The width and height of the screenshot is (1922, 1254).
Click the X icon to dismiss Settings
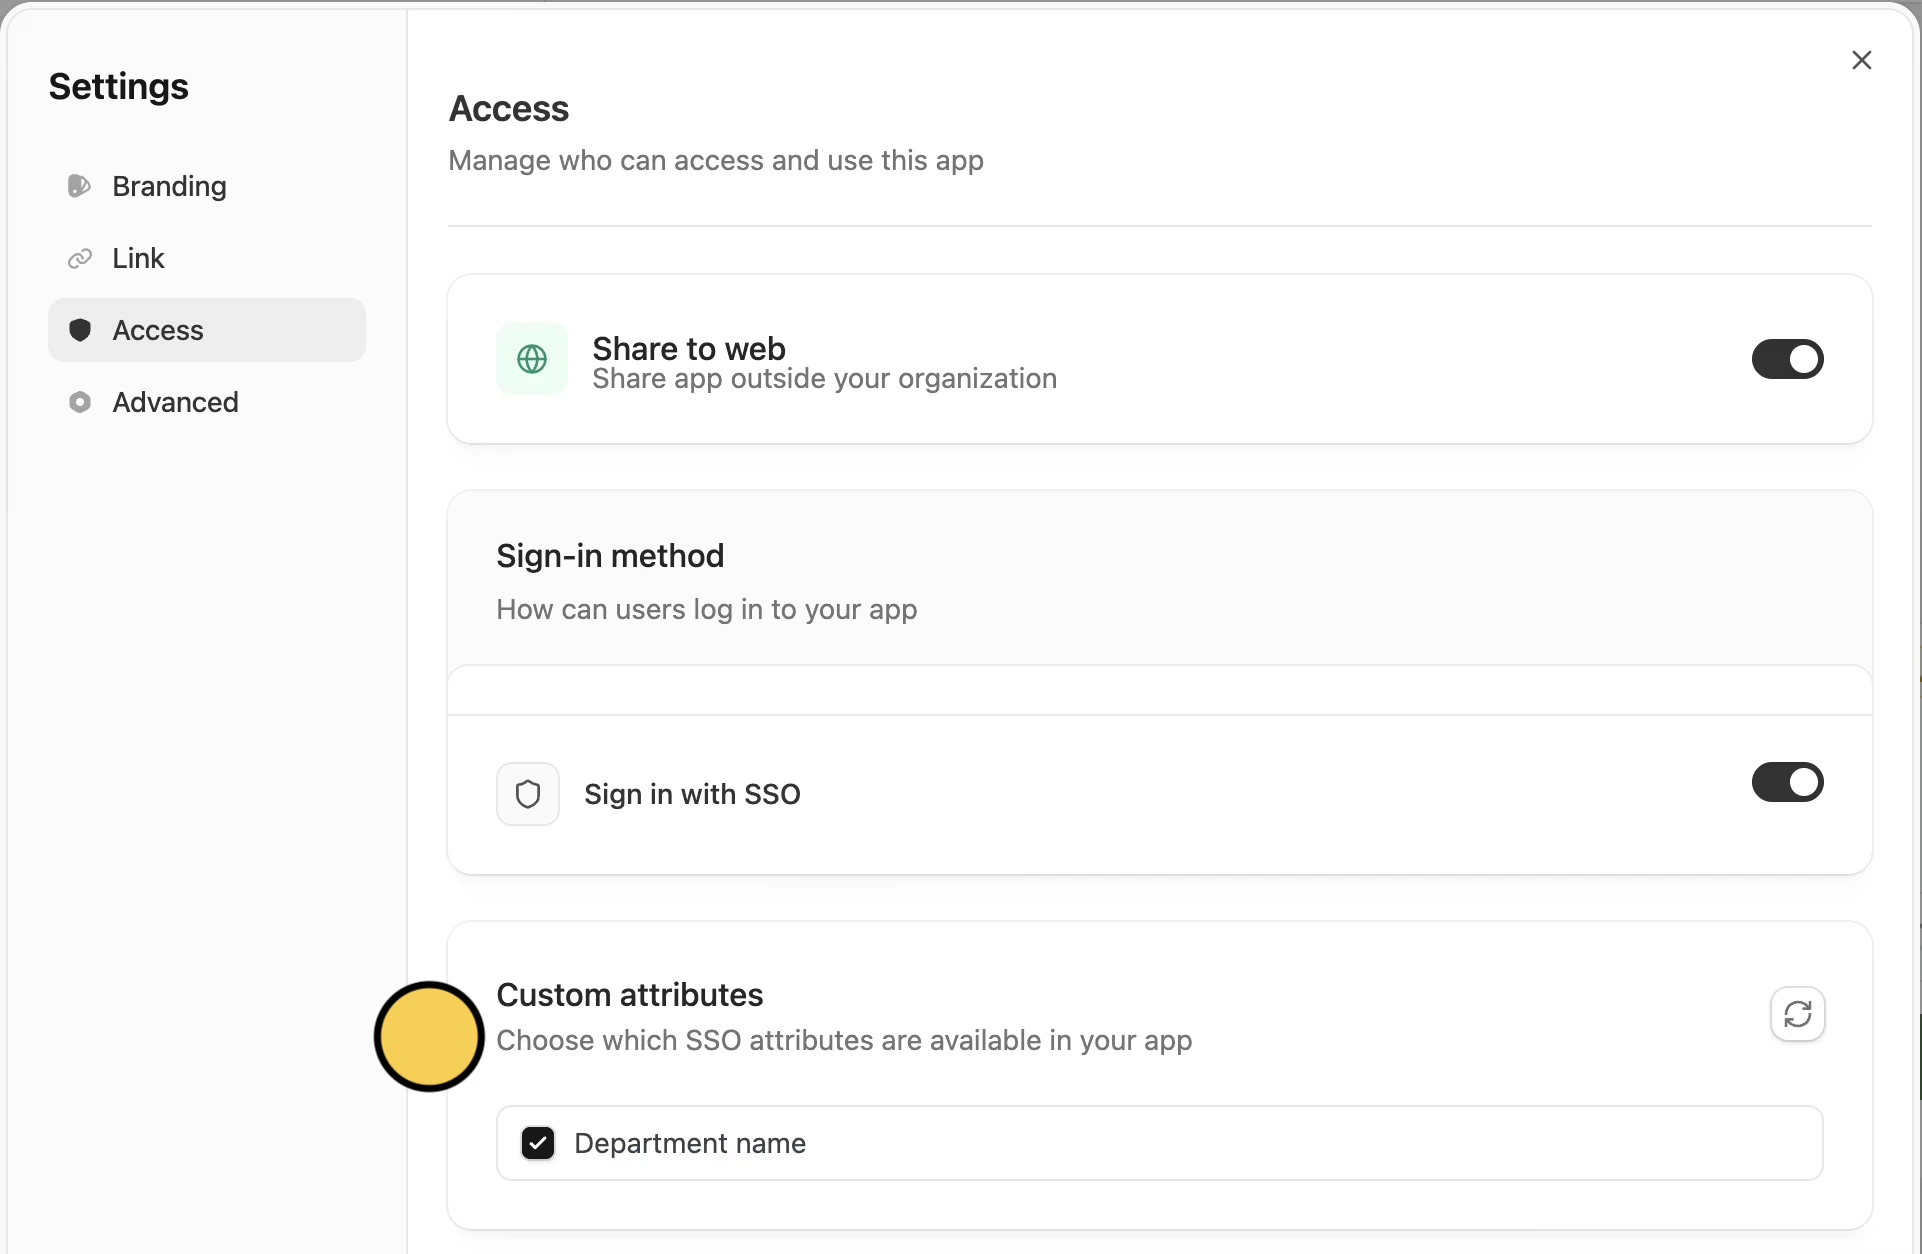coord(1861,60)
